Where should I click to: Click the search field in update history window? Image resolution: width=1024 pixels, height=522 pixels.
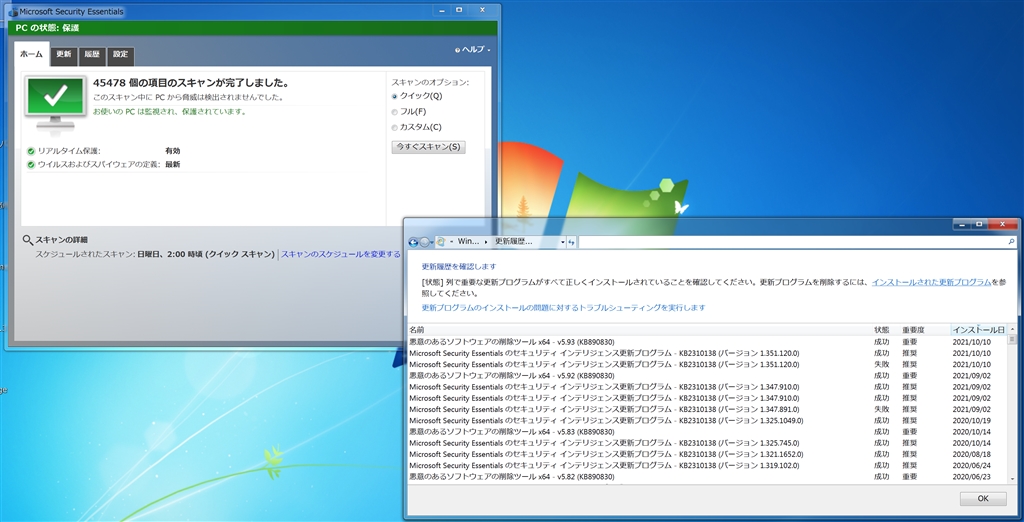click(x=797, y=242)
